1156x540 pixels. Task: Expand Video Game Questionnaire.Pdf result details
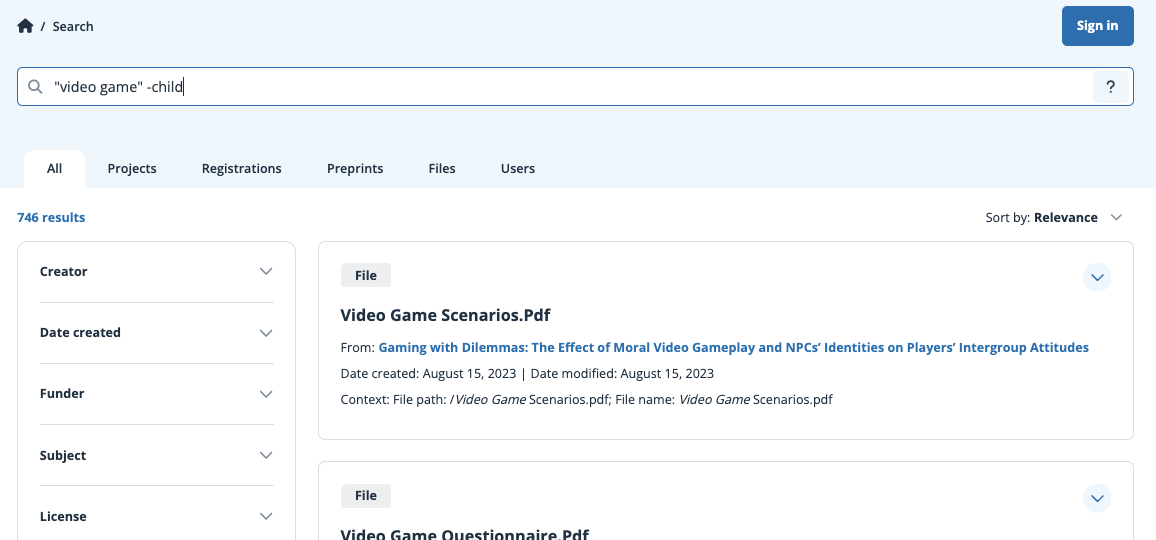(x=1097, y=498)
